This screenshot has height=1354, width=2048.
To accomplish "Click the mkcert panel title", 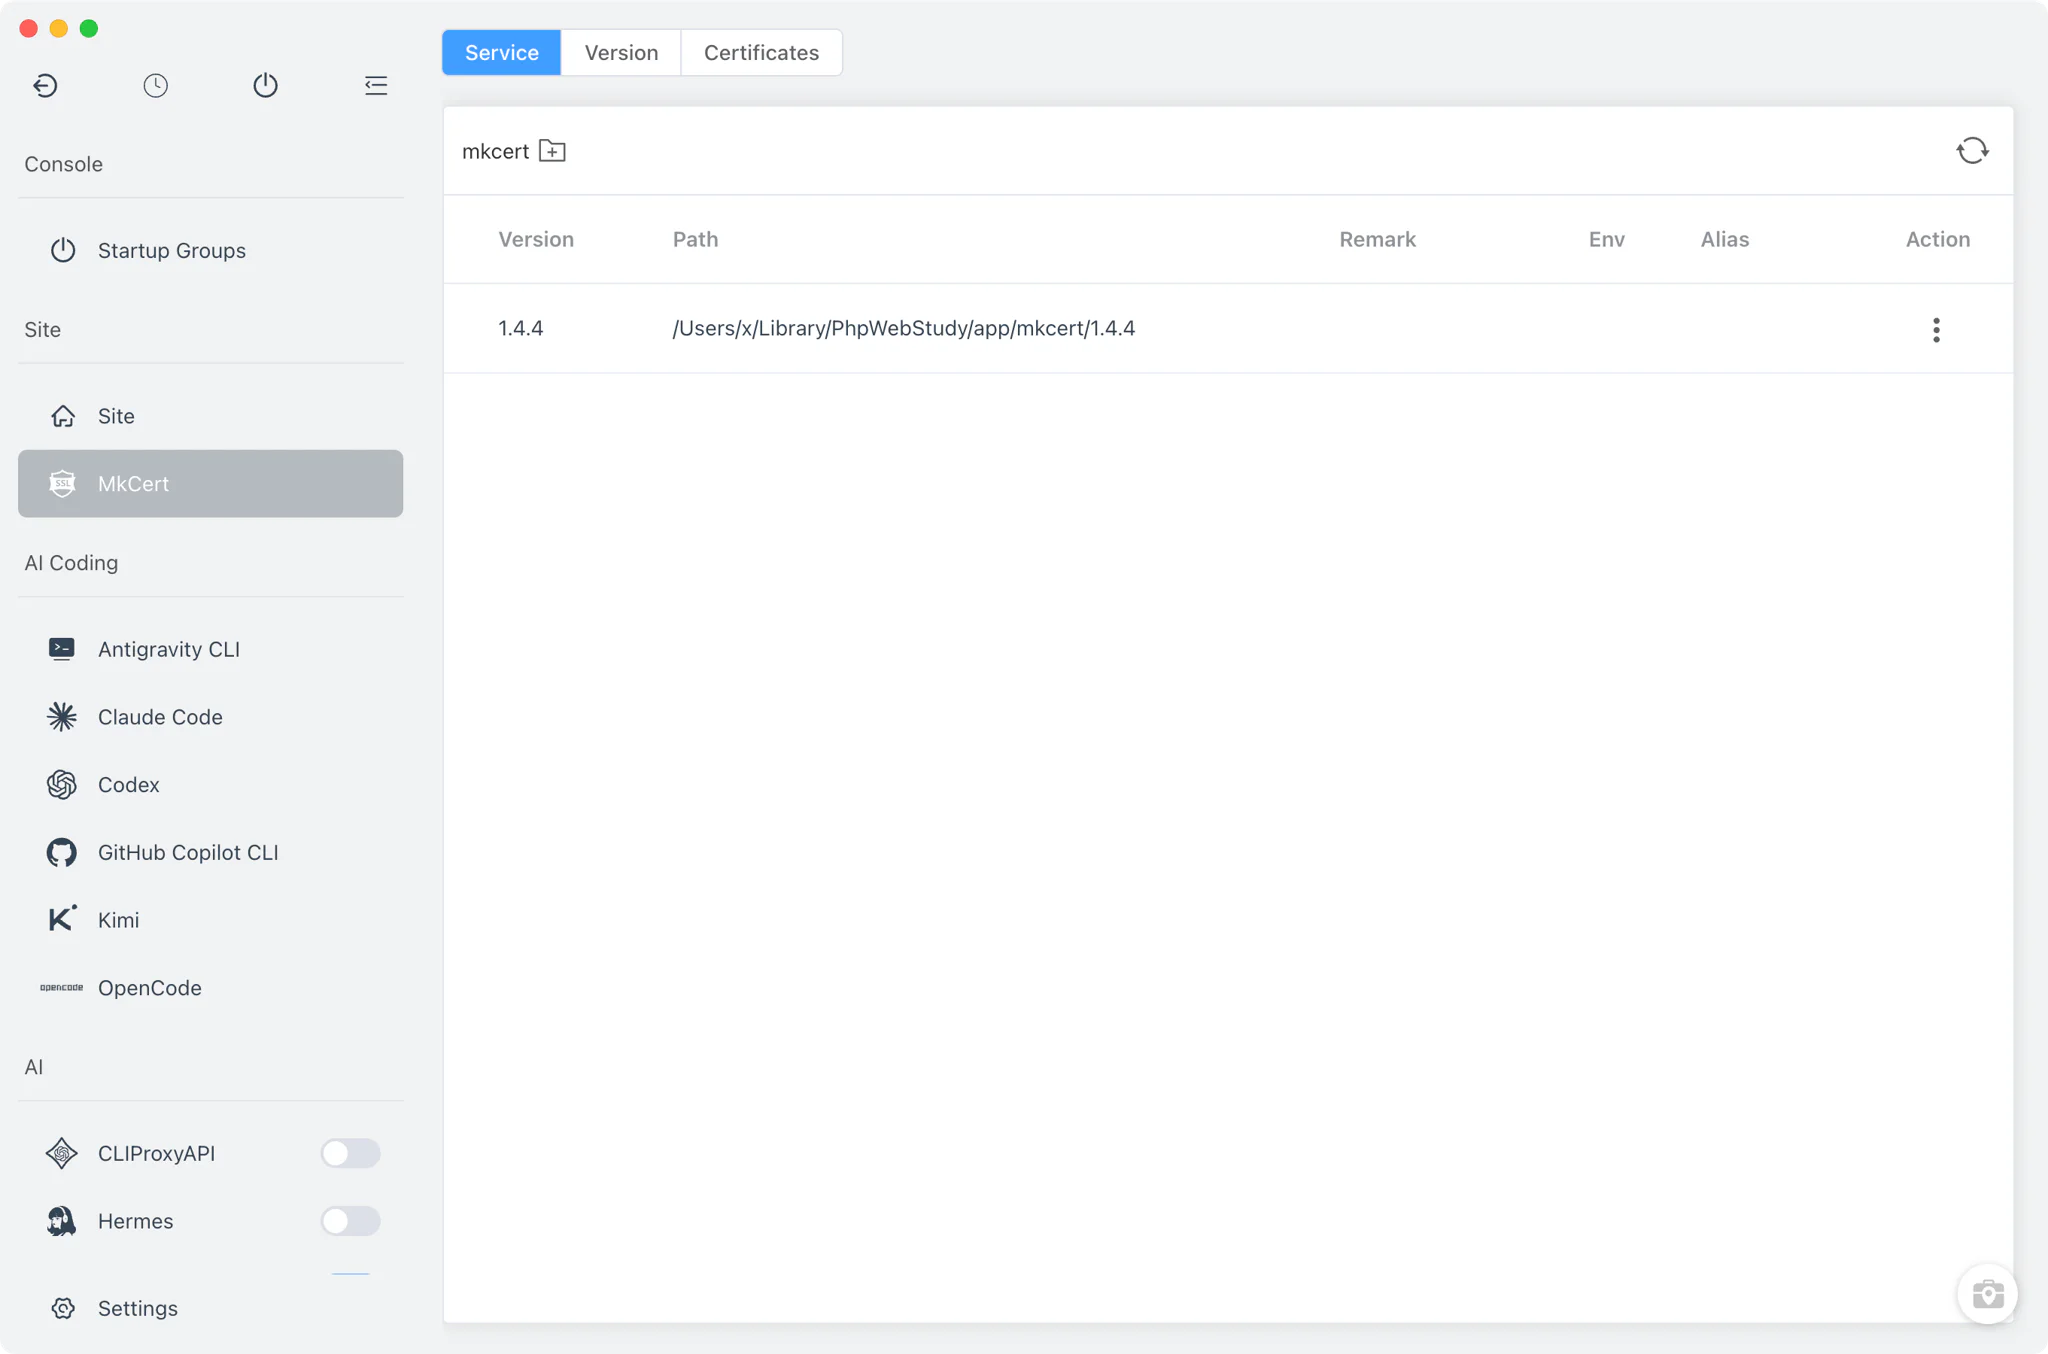I will 495,151.
